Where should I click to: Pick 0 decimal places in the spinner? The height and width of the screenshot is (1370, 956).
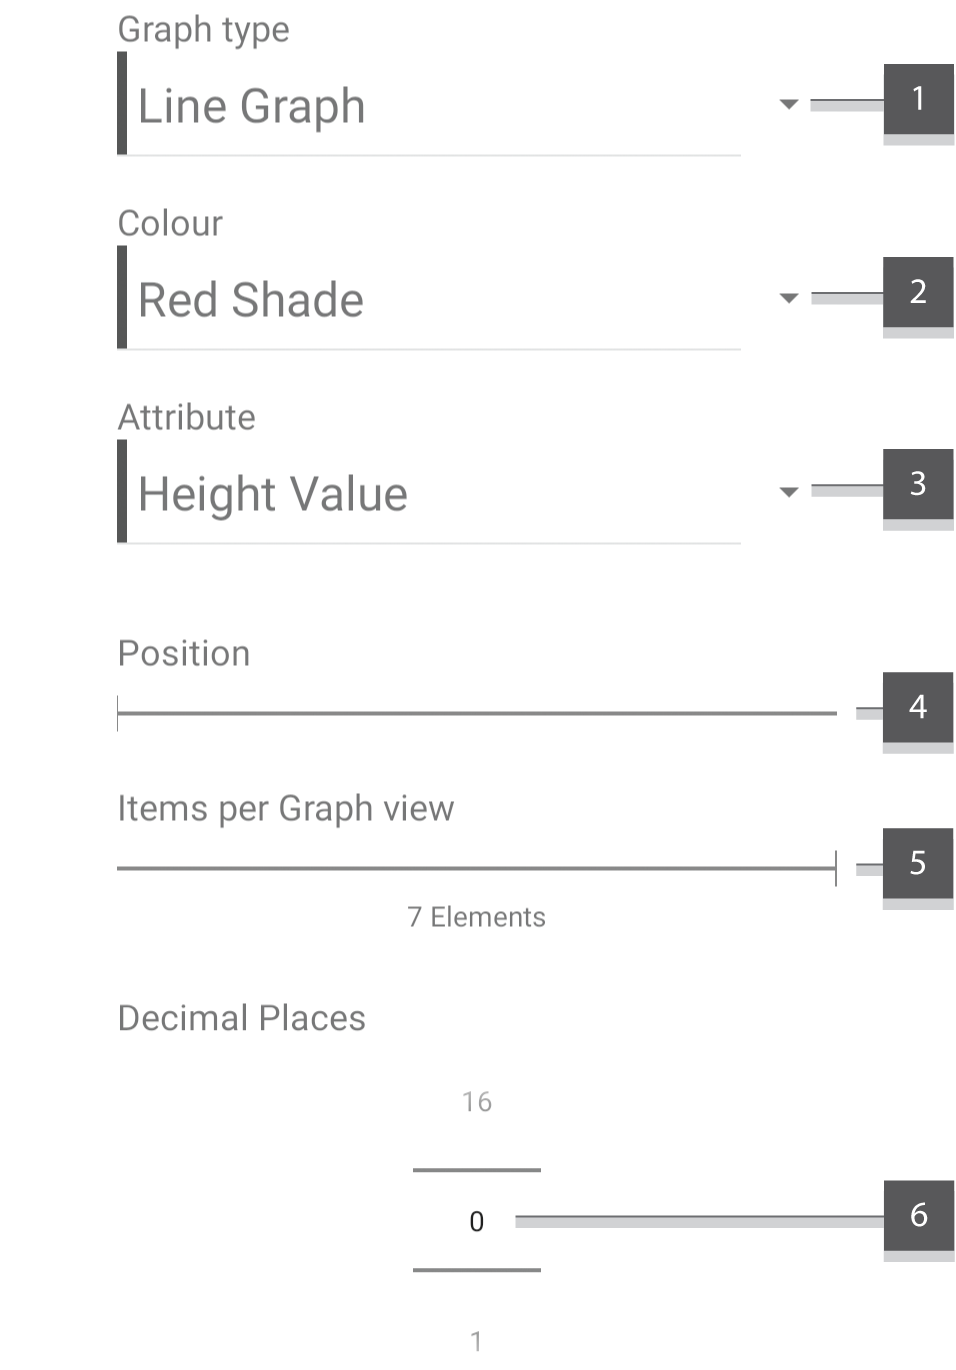(x=476, y=1221)
